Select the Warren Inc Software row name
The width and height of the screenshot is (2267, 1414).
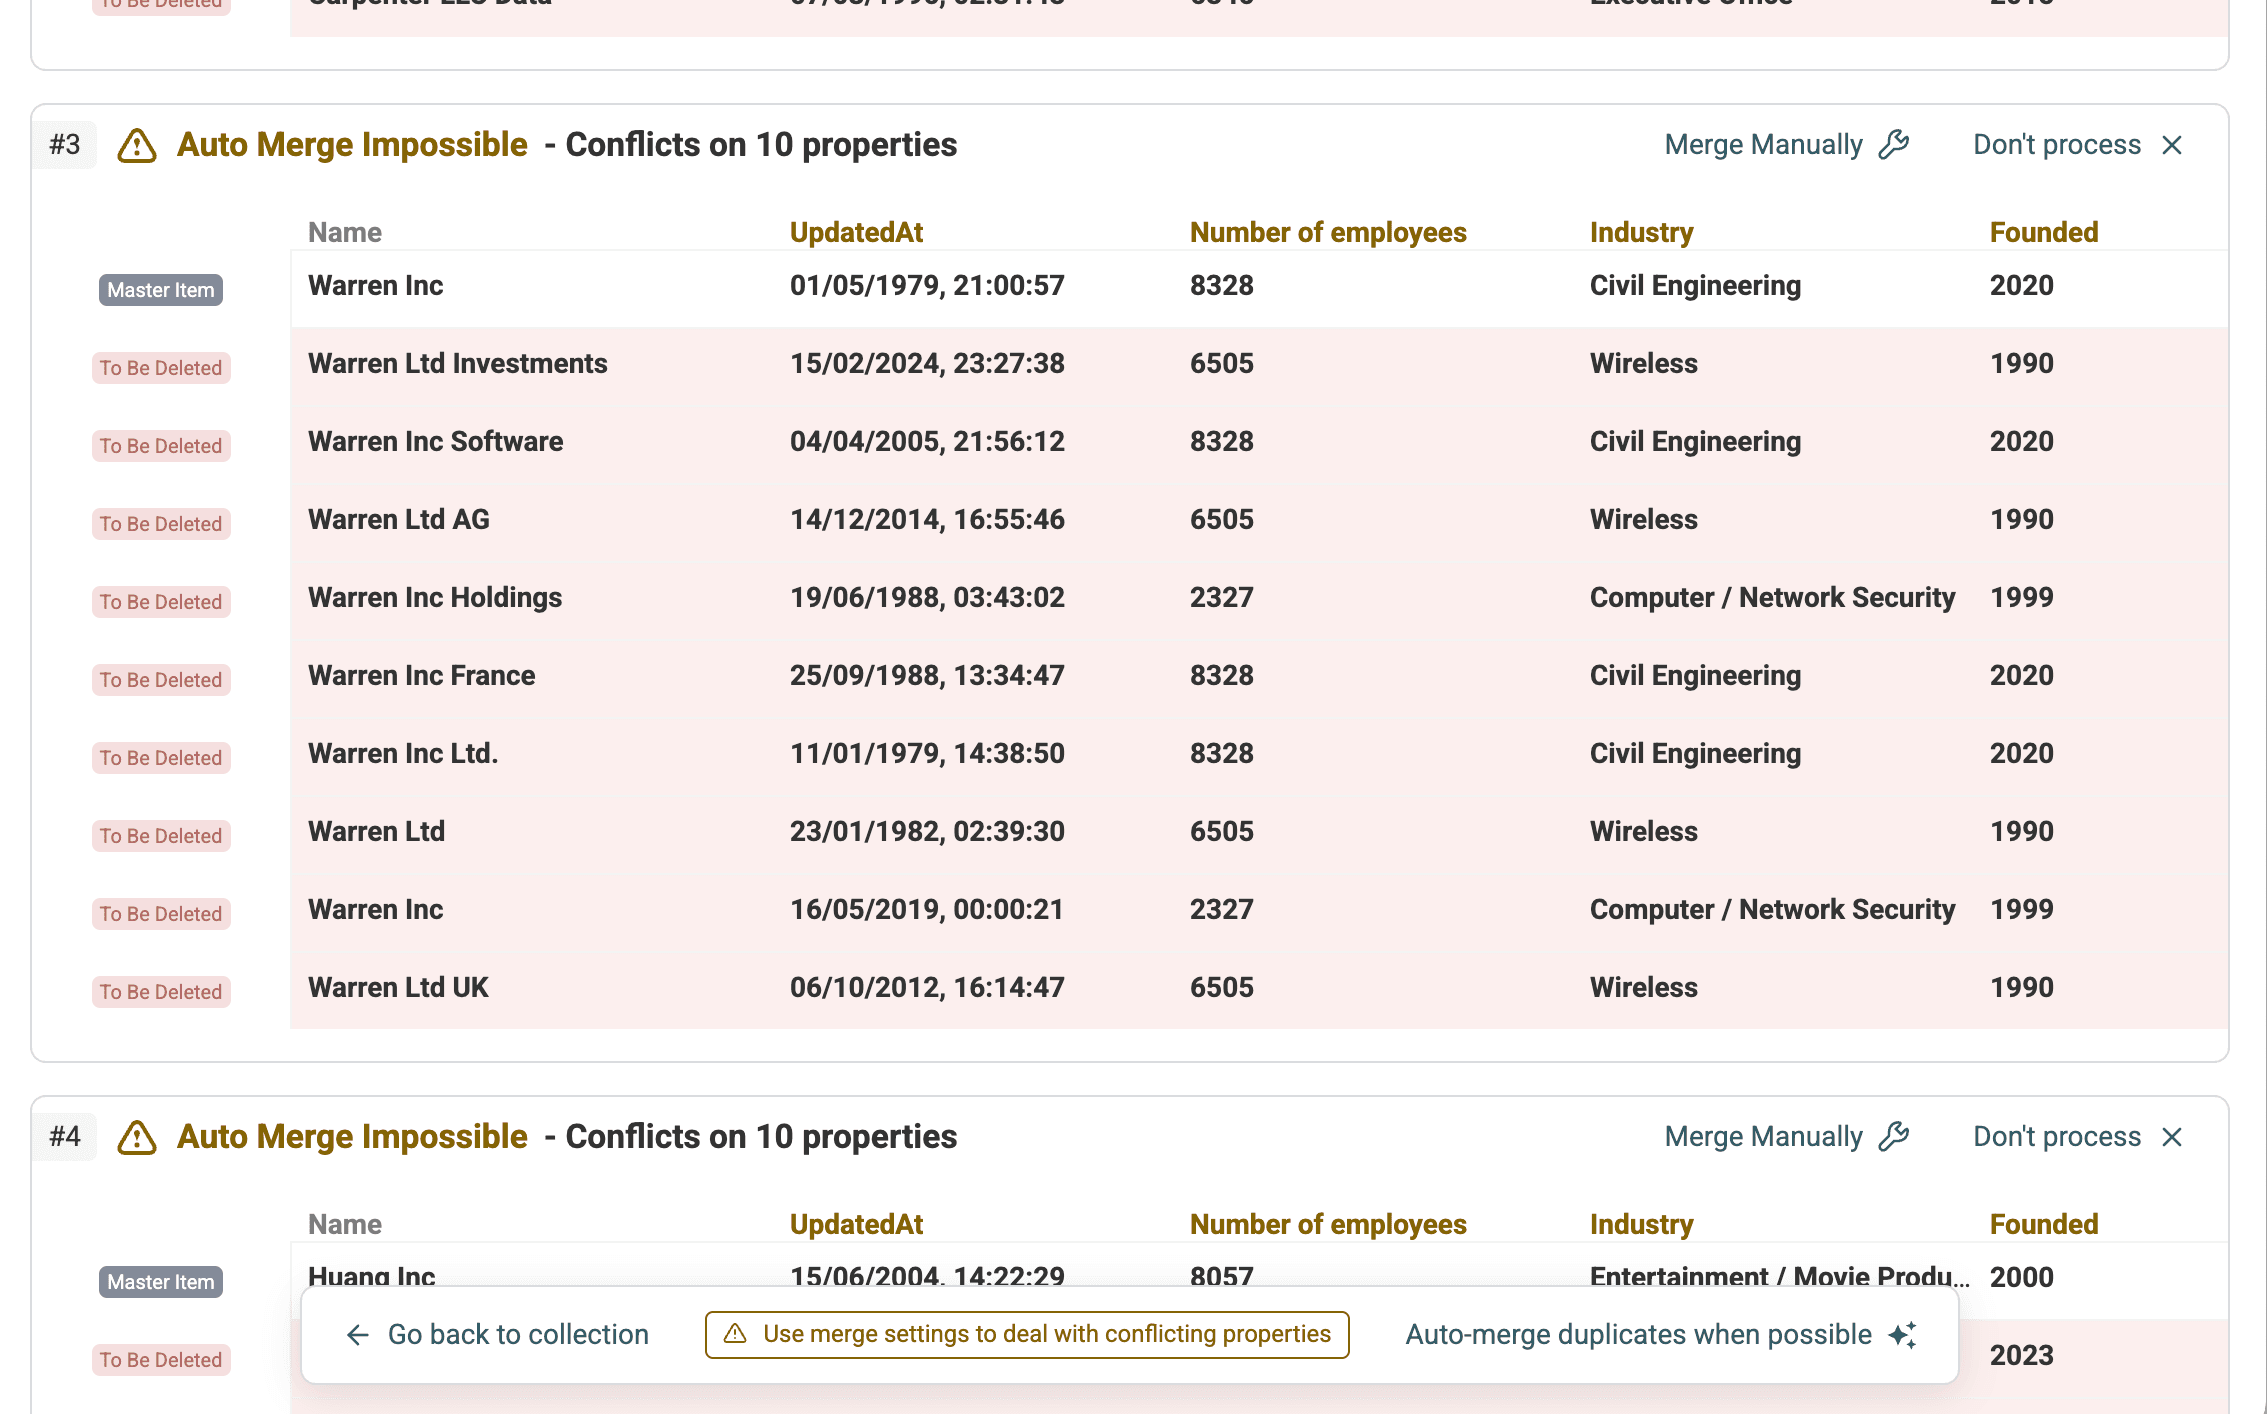click(436, 442)
